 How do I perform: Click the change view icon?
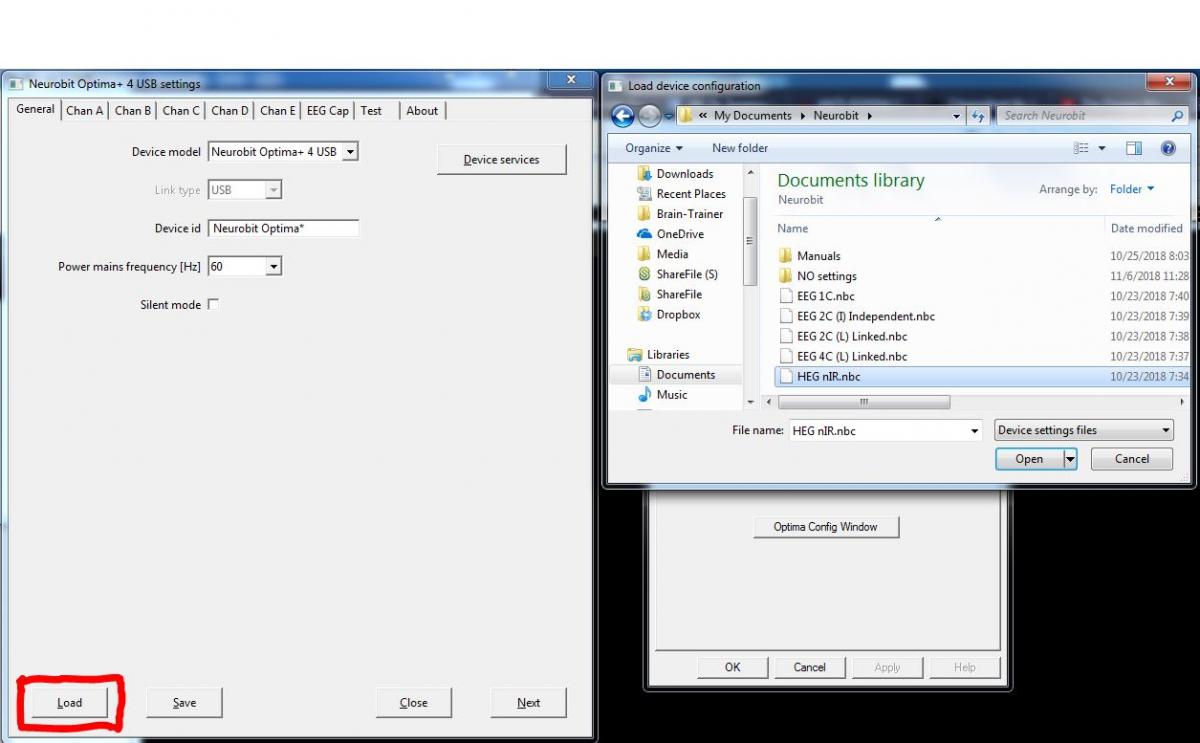[x=1081, y=148]
